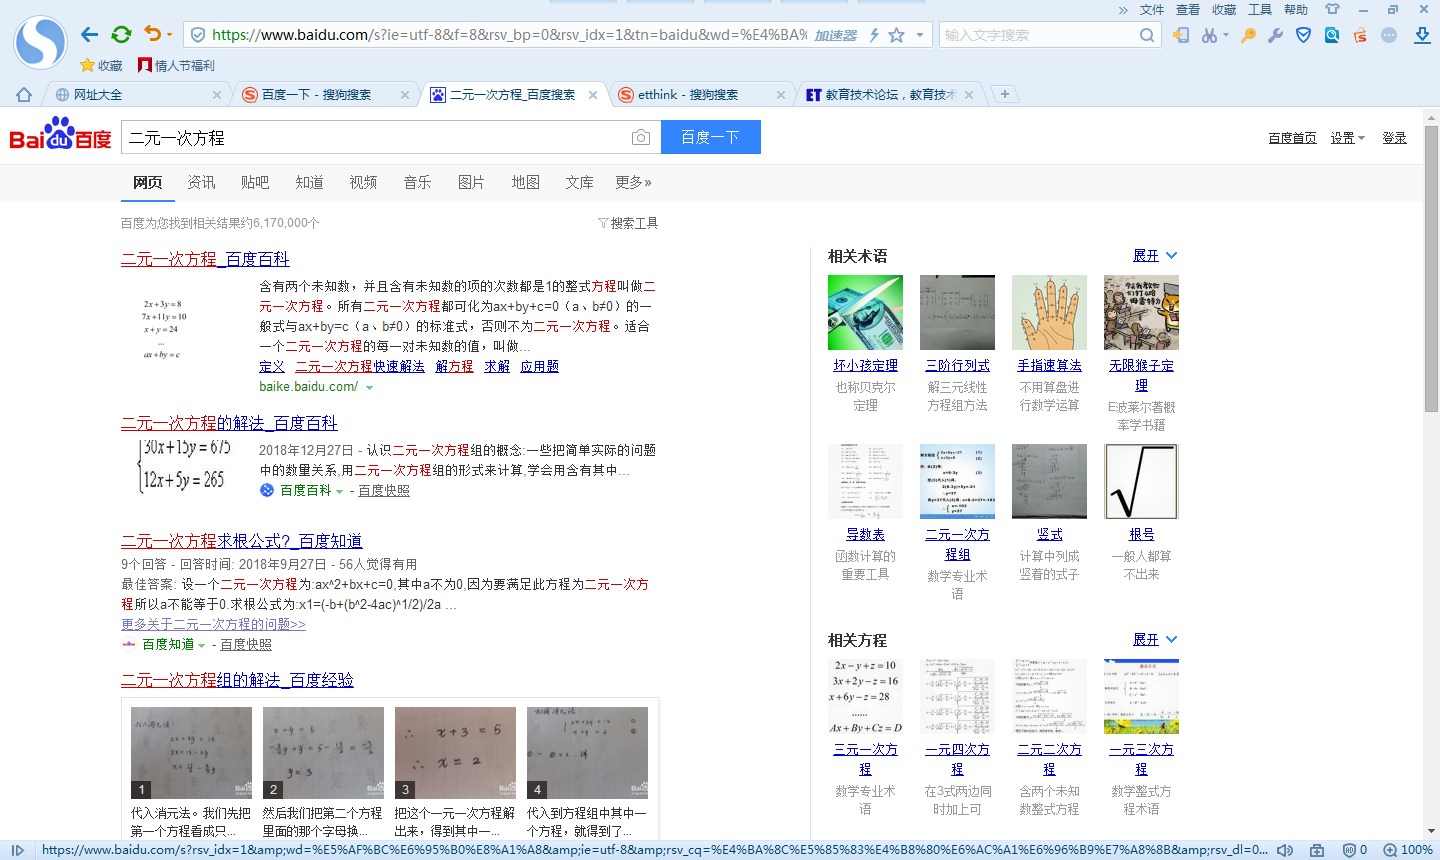Switch to the 网址大全 tab
1440x860 pixels.
138,95
